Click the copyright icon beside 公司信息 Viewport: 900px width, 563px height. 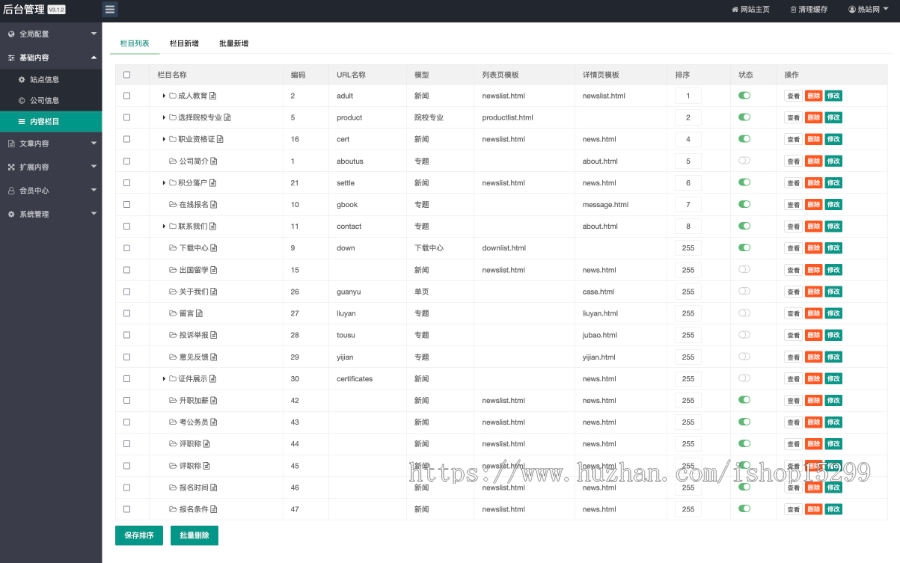(22, 100)
